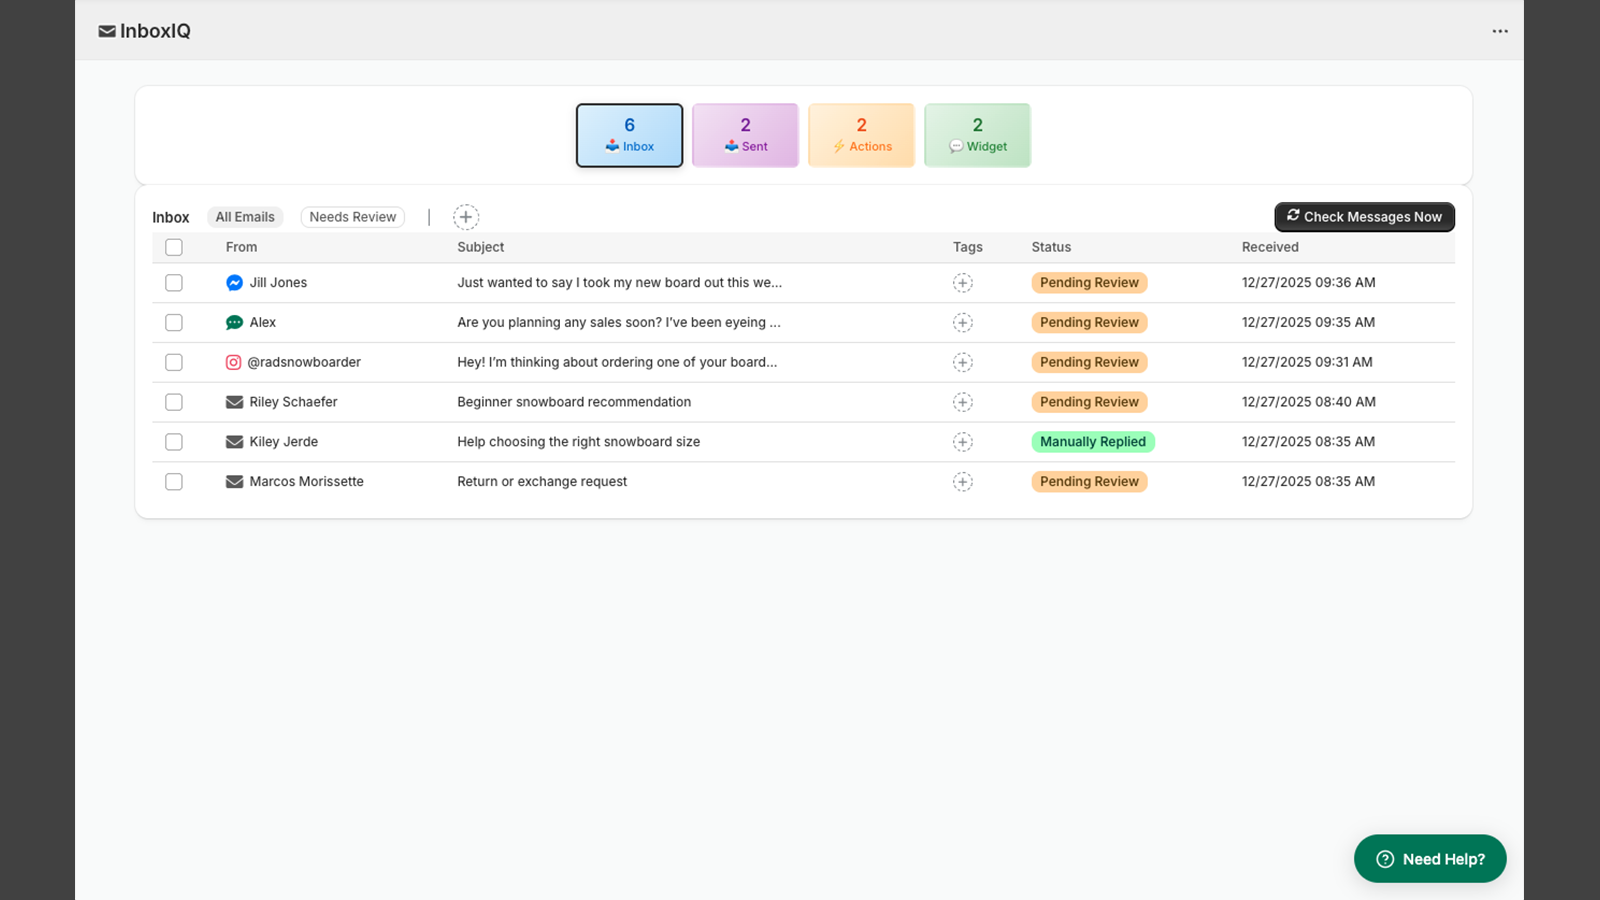1600x900 pixels.
Task: Add a tag to Jill Jones message
Action: (x=962, y=283)
